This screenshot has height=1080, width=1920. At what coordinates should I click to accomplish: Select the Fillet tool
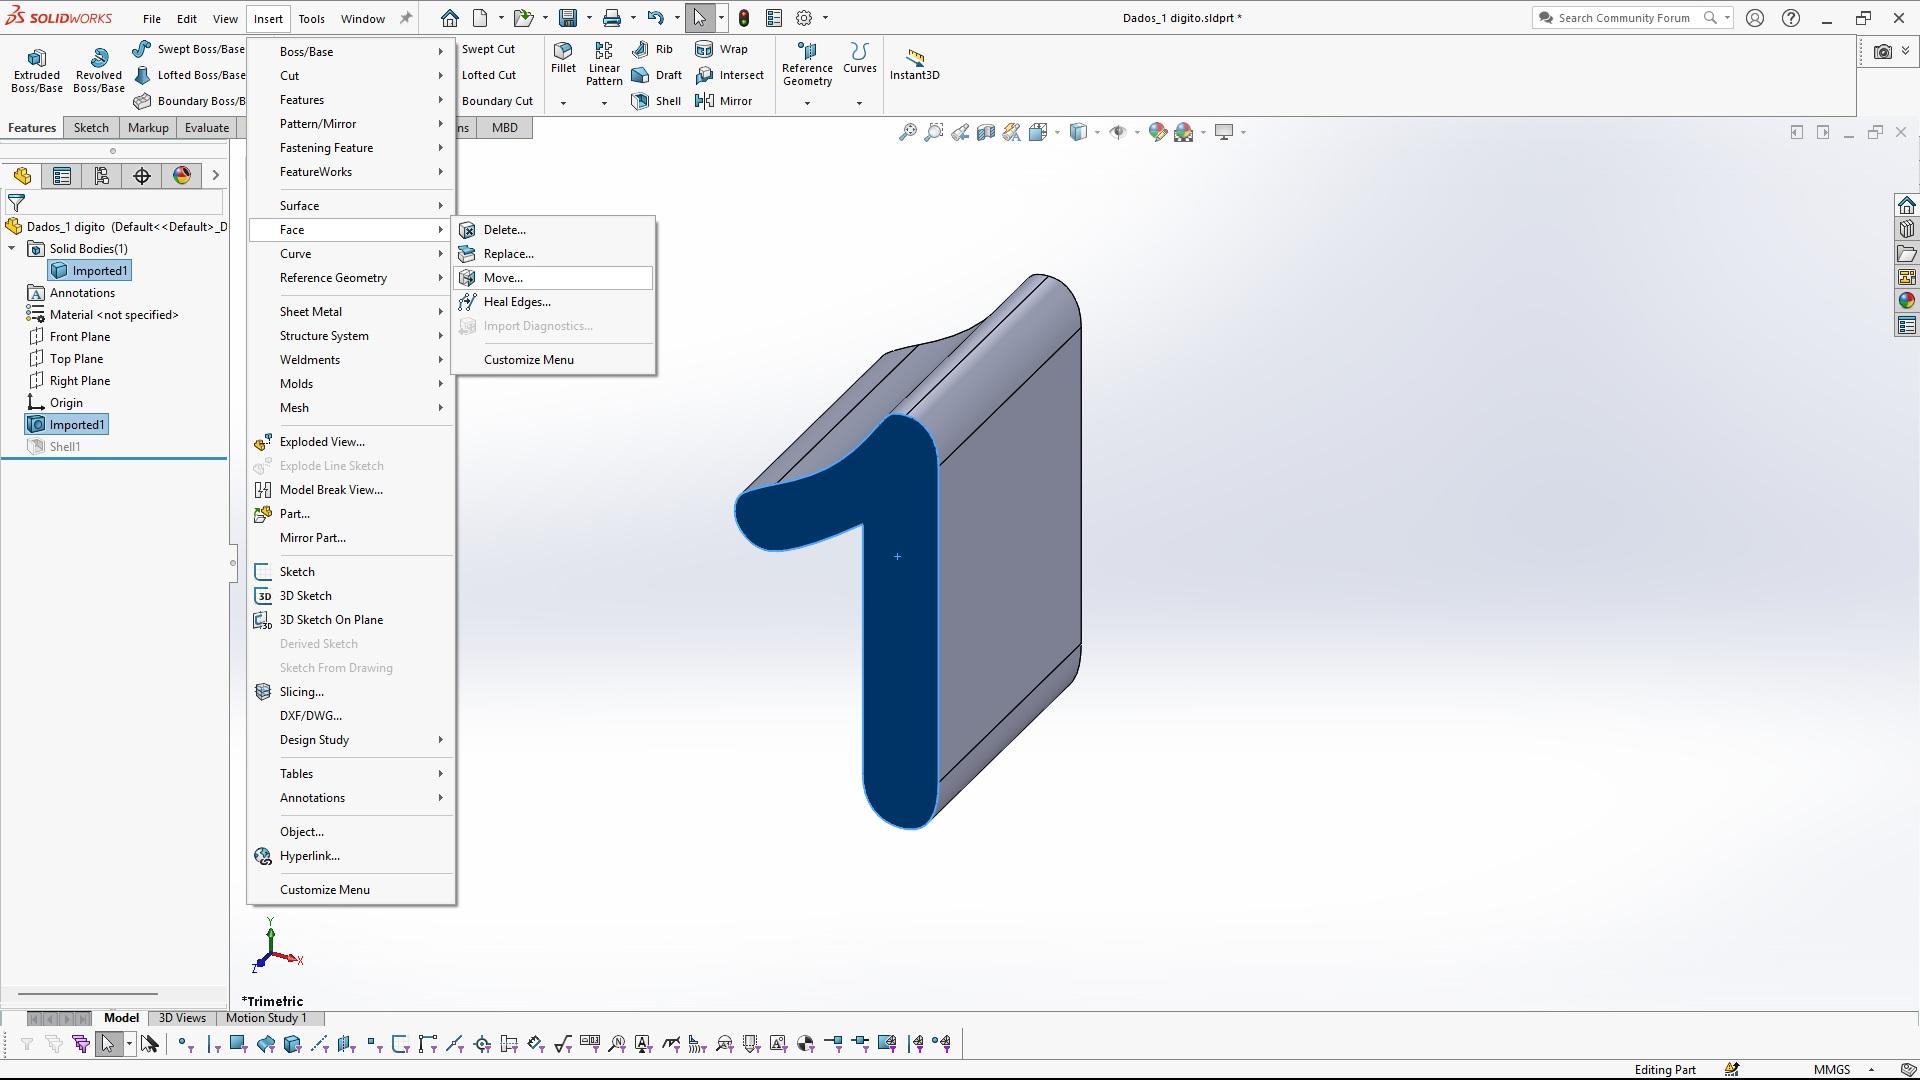coord(563,58)
